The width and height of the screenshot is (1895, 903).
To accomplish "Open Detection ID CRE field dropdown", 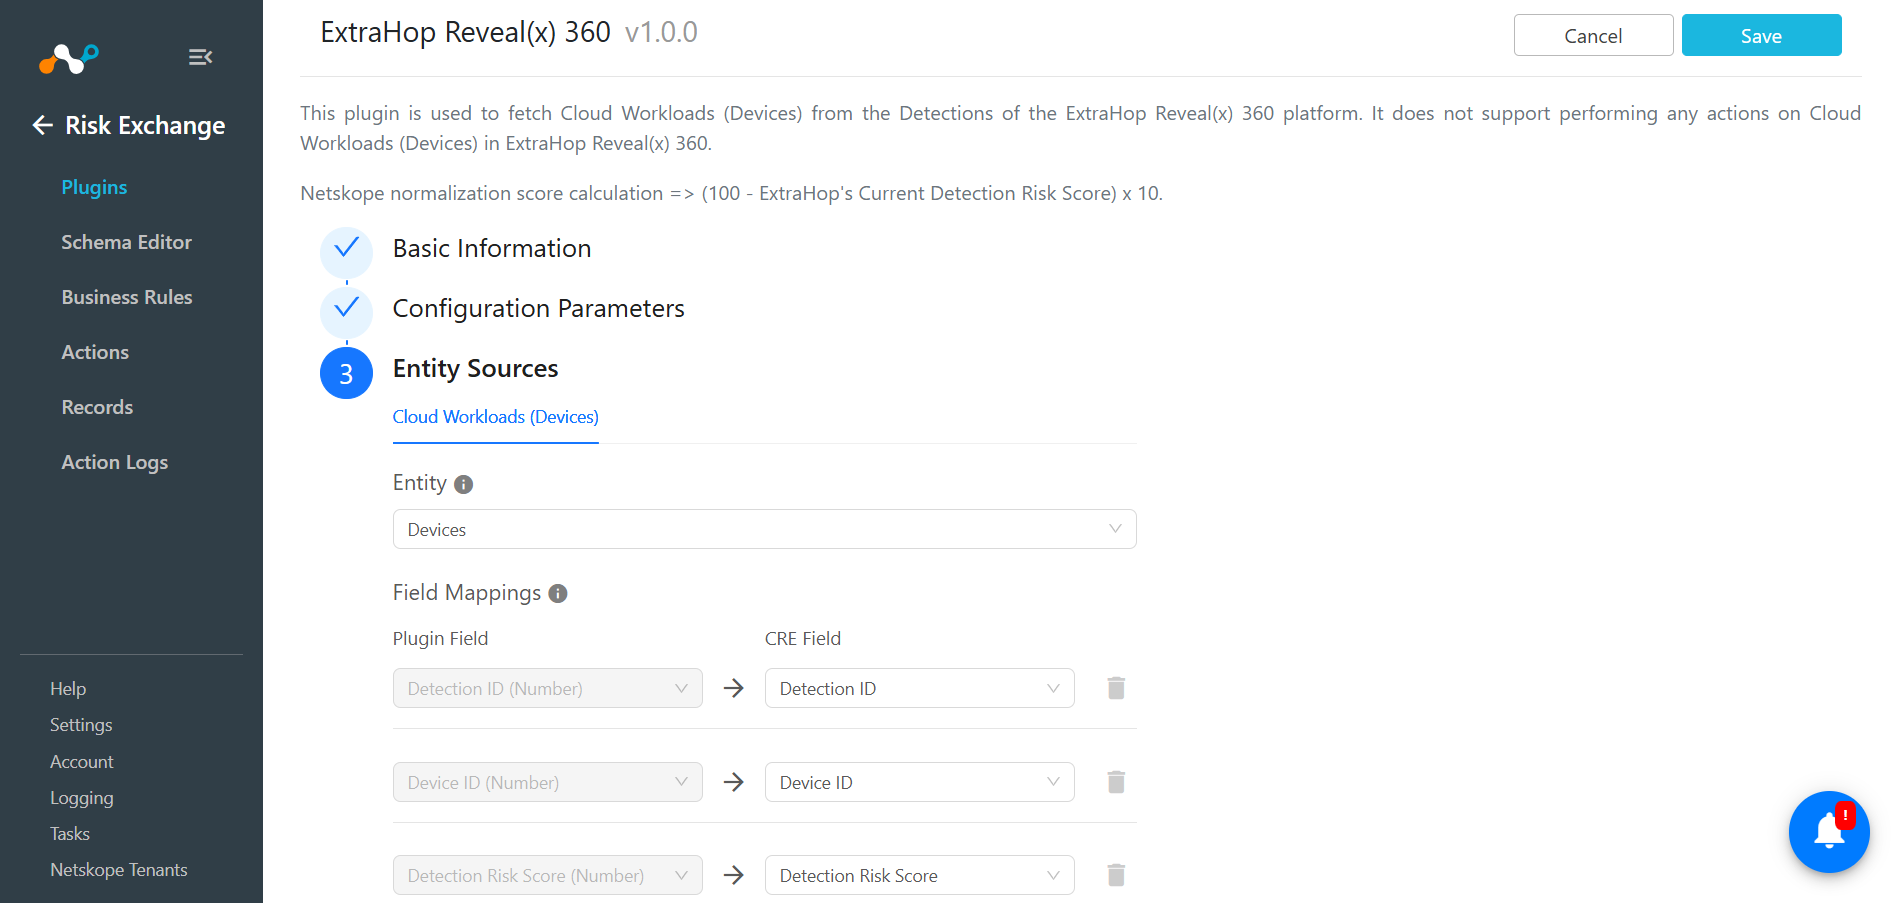I will (919, 688).
